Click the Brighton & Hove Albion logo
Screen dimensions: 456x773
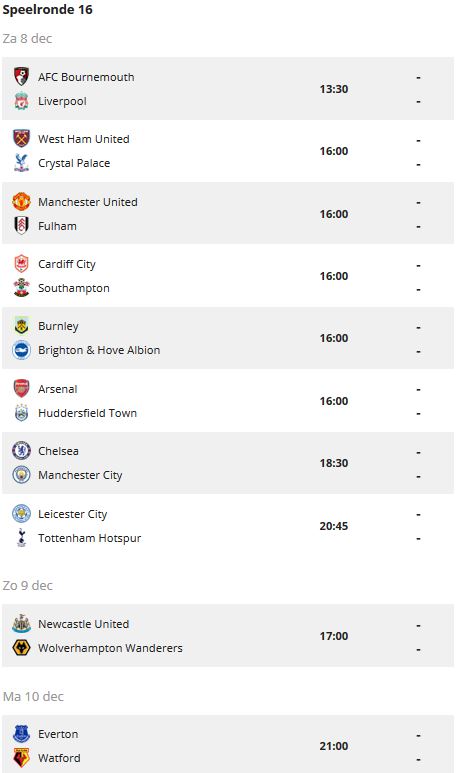(x=21, y=350)
